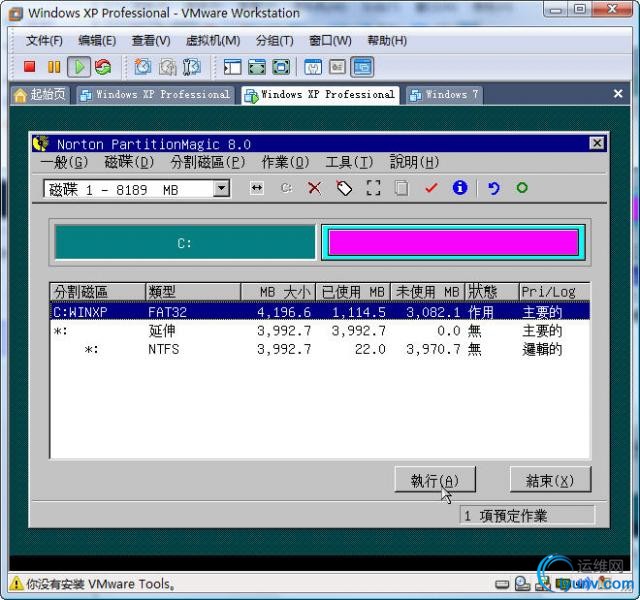Click the VMware Tools warning icon
This screenshot has height=600, width=640.
(x=16, y=584)
